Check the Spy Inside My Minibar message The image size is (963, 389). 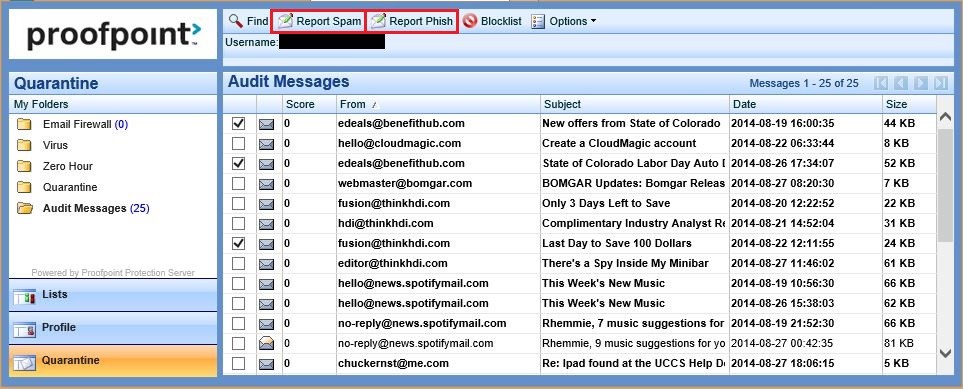pyautogui.click(x=238, y=263)
